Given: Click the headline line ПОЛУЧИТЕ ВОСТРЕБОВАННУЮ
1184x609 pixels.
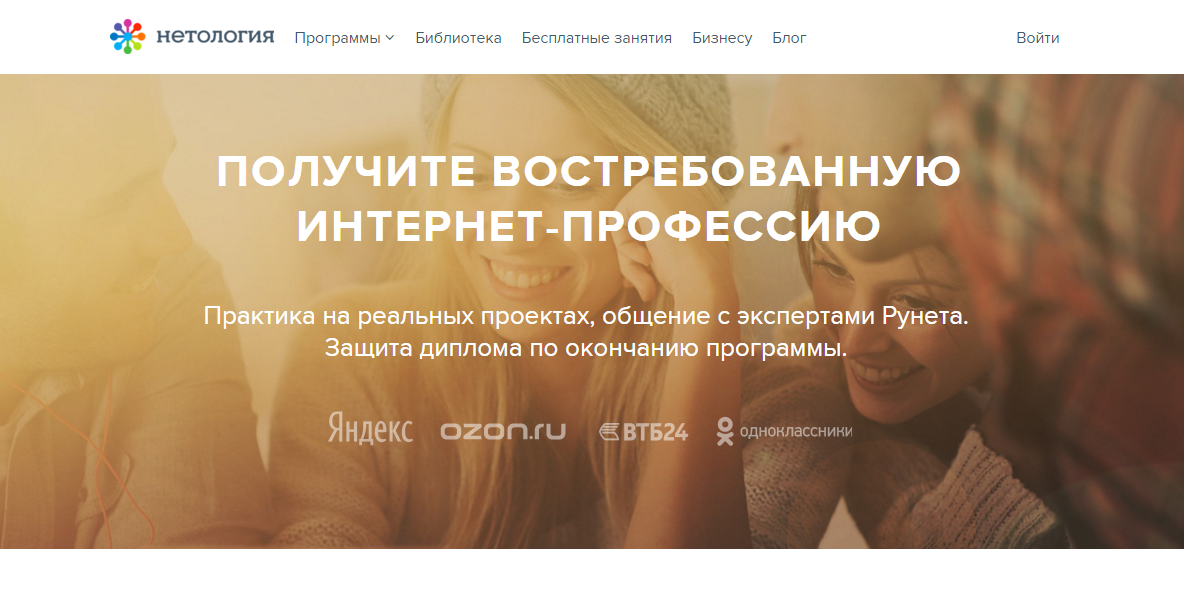Looking at the screenshot, I should 588,171.
